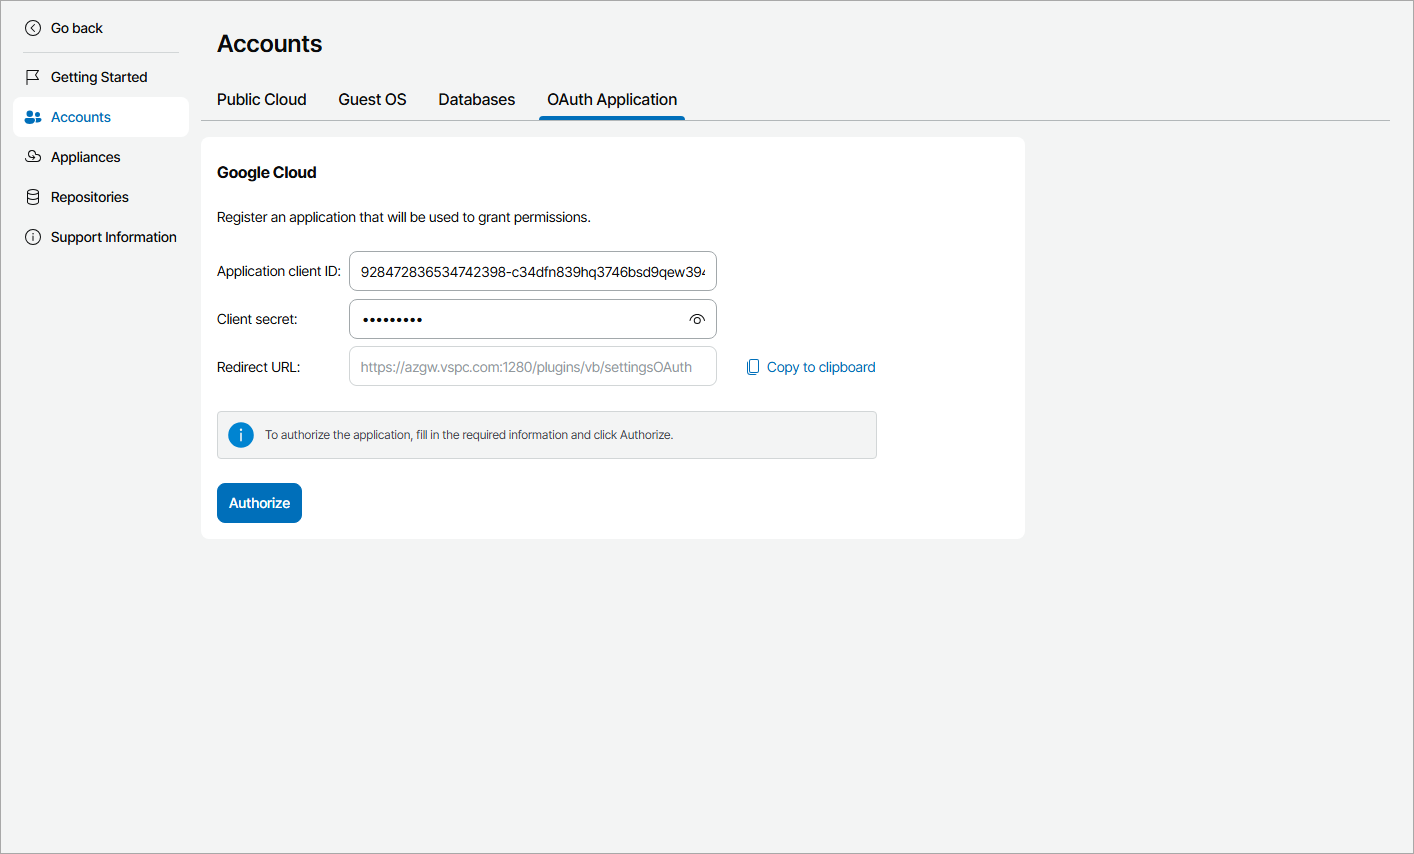Go to Support Information in sidebar
The image size is (1414, 854).
[x=114, y=237]
